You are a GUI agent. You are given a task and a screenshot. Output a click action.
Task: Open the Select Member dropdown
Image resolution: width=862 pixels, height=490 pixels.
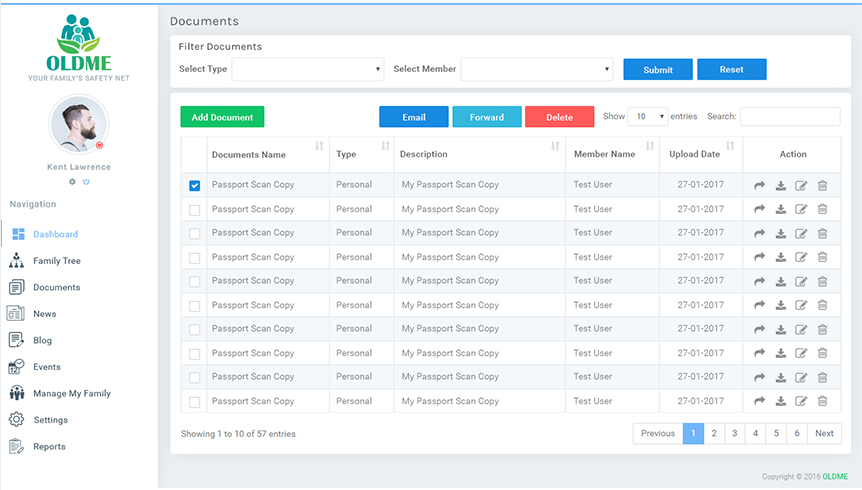coord(537,69)
